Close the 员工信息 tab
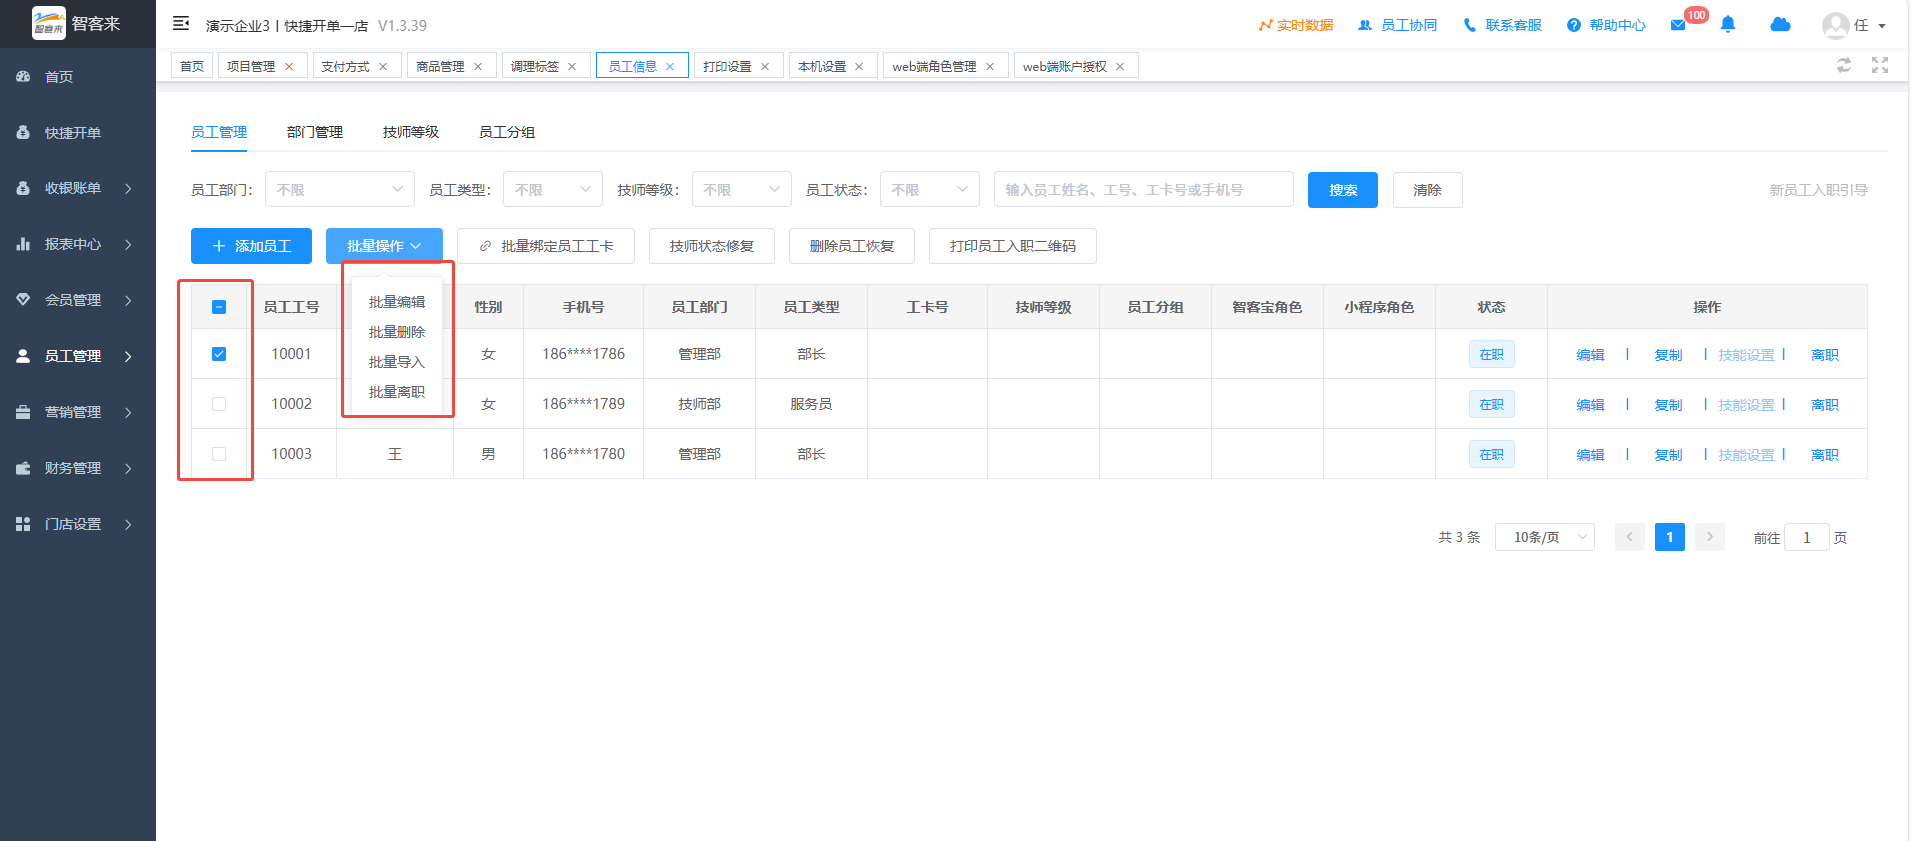The height and width of the screenshot is (841, 1911). tap(670, 66)
